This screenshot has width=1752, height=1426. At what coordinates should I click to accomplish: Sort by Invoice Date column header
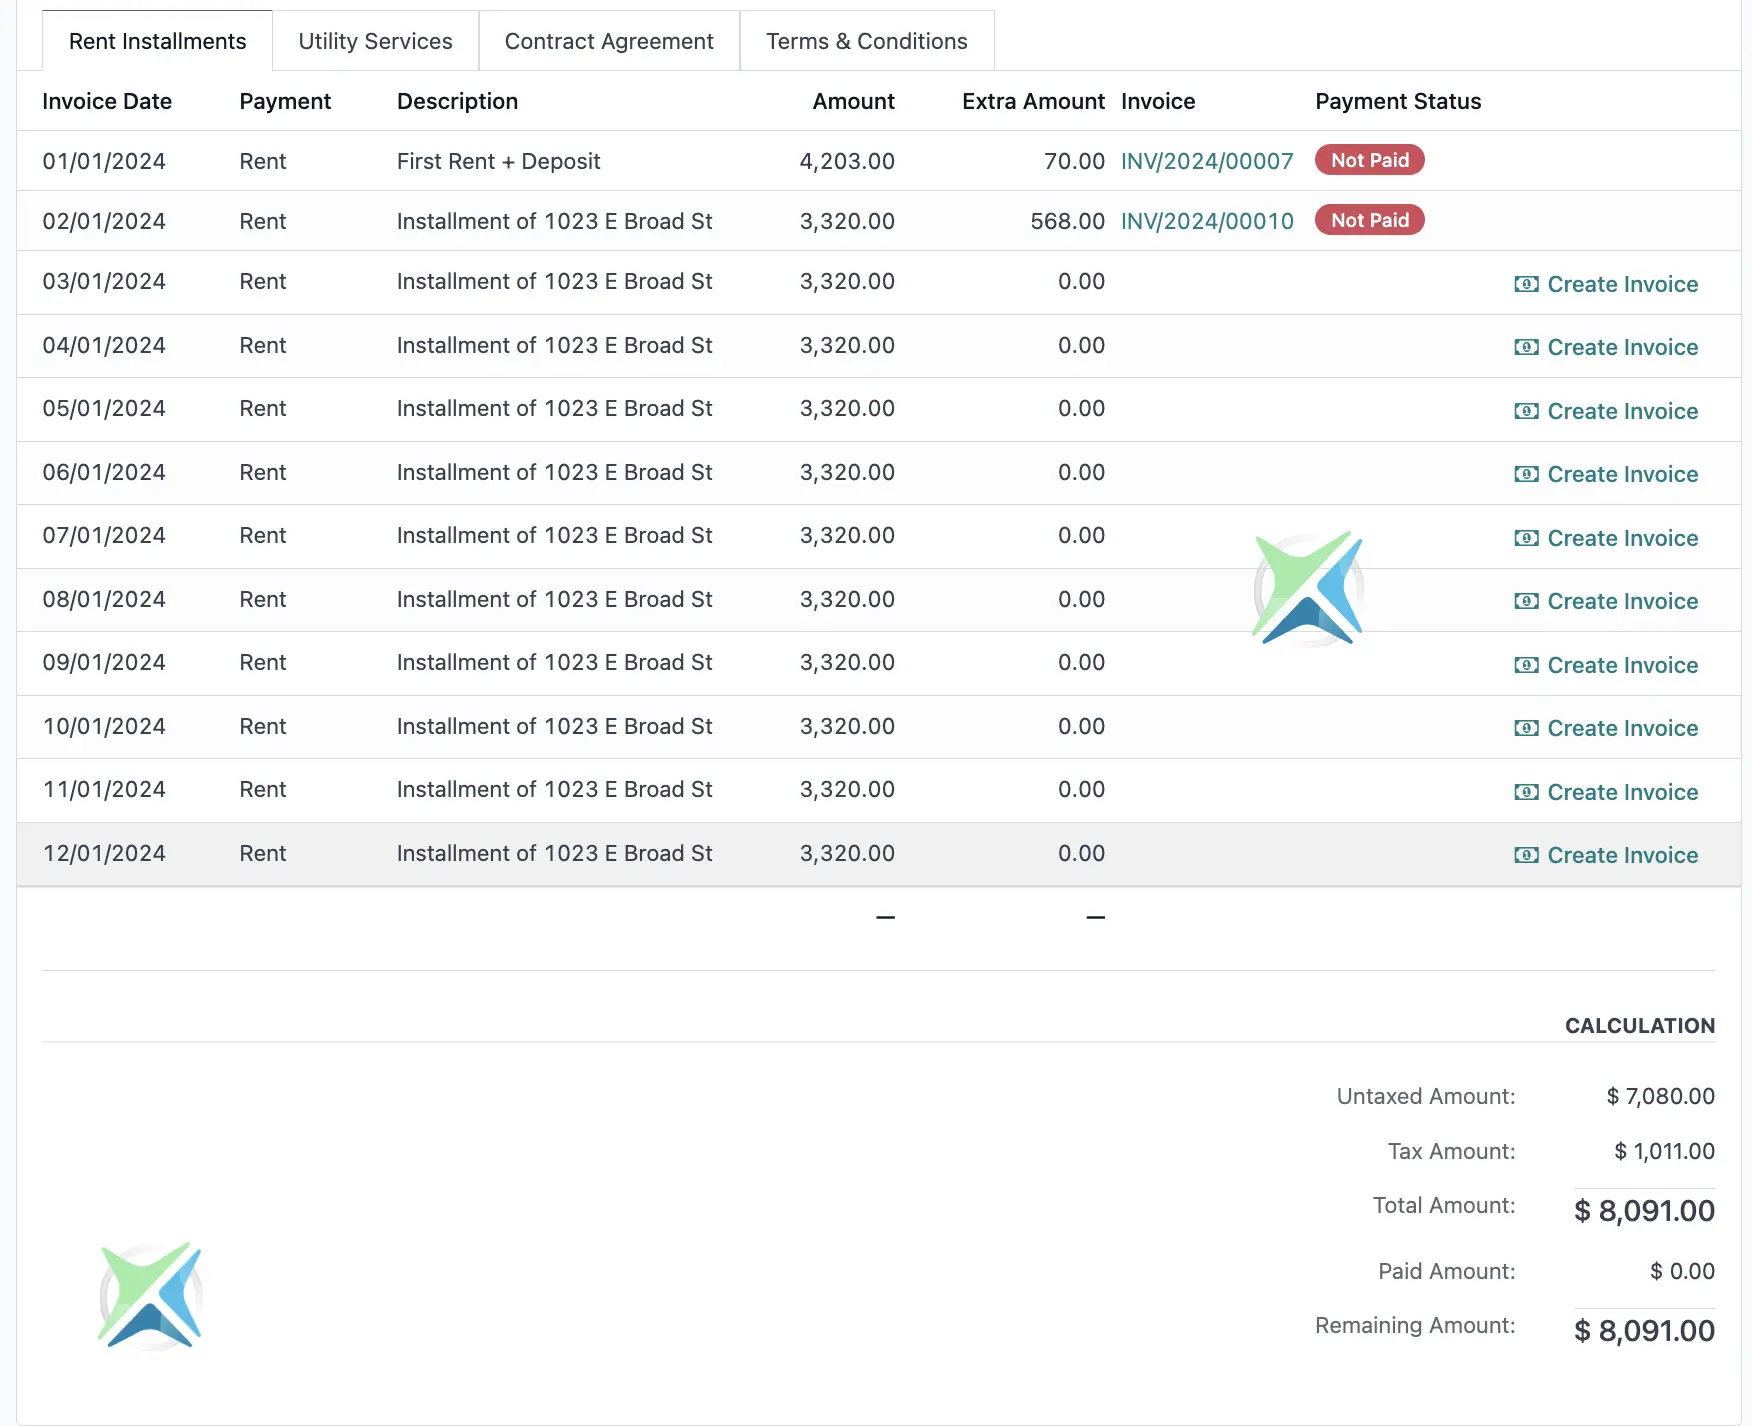click(x=107, y=101)
